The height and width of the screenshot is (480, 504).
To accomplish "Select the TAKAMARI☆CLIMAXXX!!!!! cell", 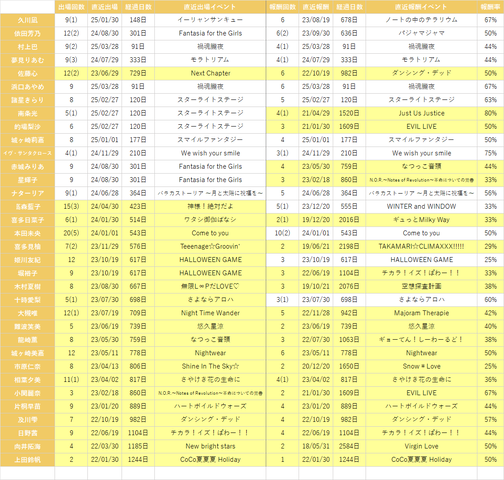I will (x=421, y=247).
